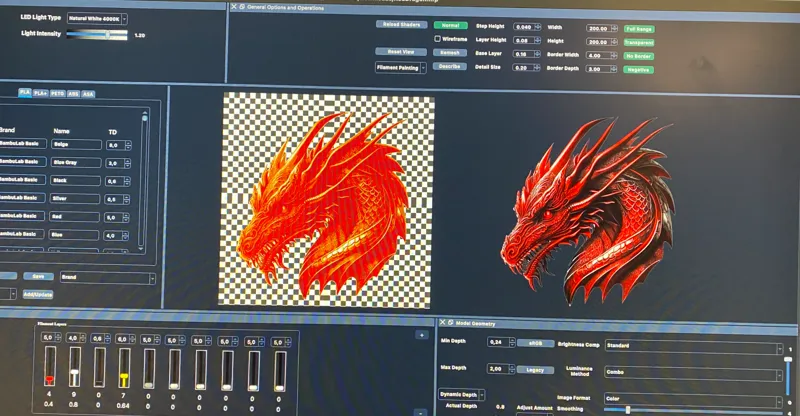Select the Beige filament name field
The image size is (800, 416).
[x=77, y=144]
